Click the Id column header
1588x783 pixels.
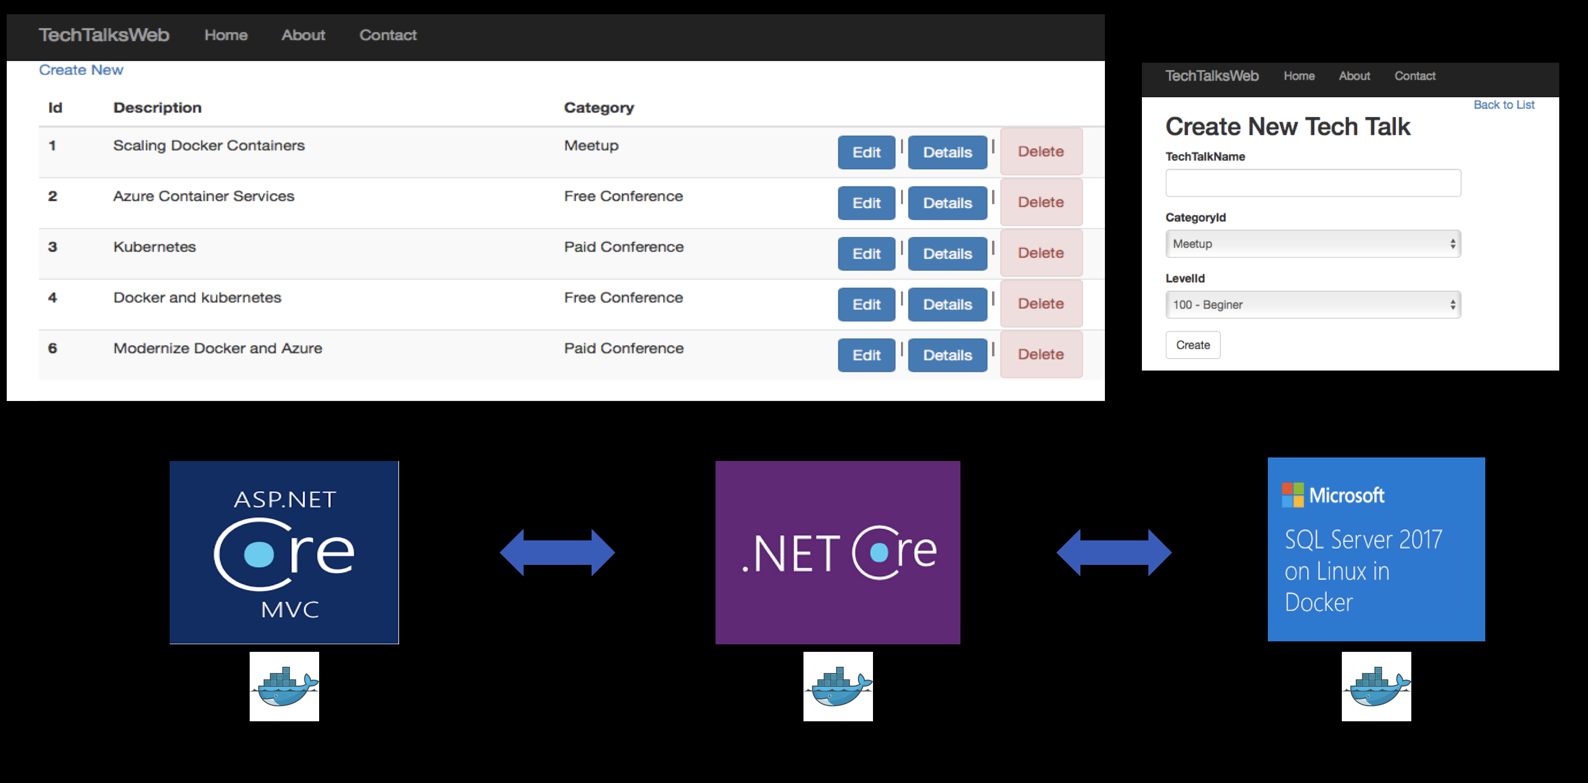click(55, 108)
